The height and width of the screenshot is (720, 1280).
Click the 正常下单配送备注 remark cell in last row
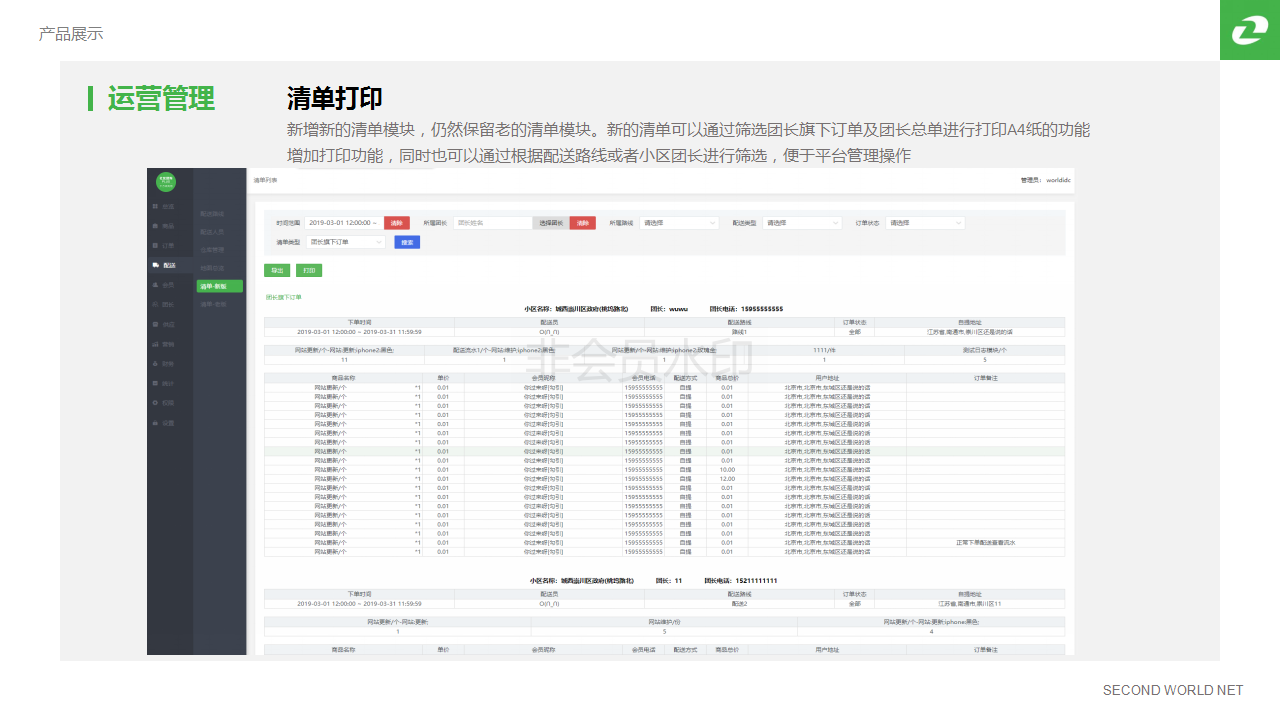pyautogui.click(x=986, y=542)
